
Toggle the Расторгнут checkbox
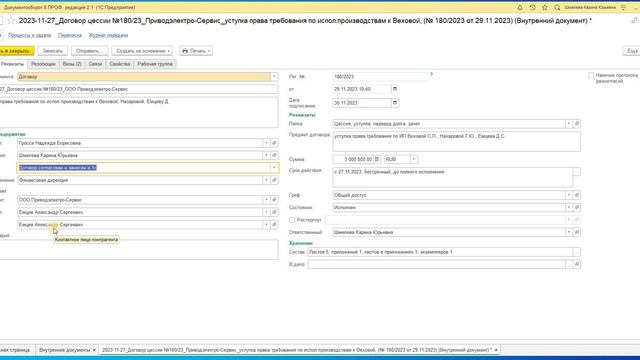coord(292,220)
